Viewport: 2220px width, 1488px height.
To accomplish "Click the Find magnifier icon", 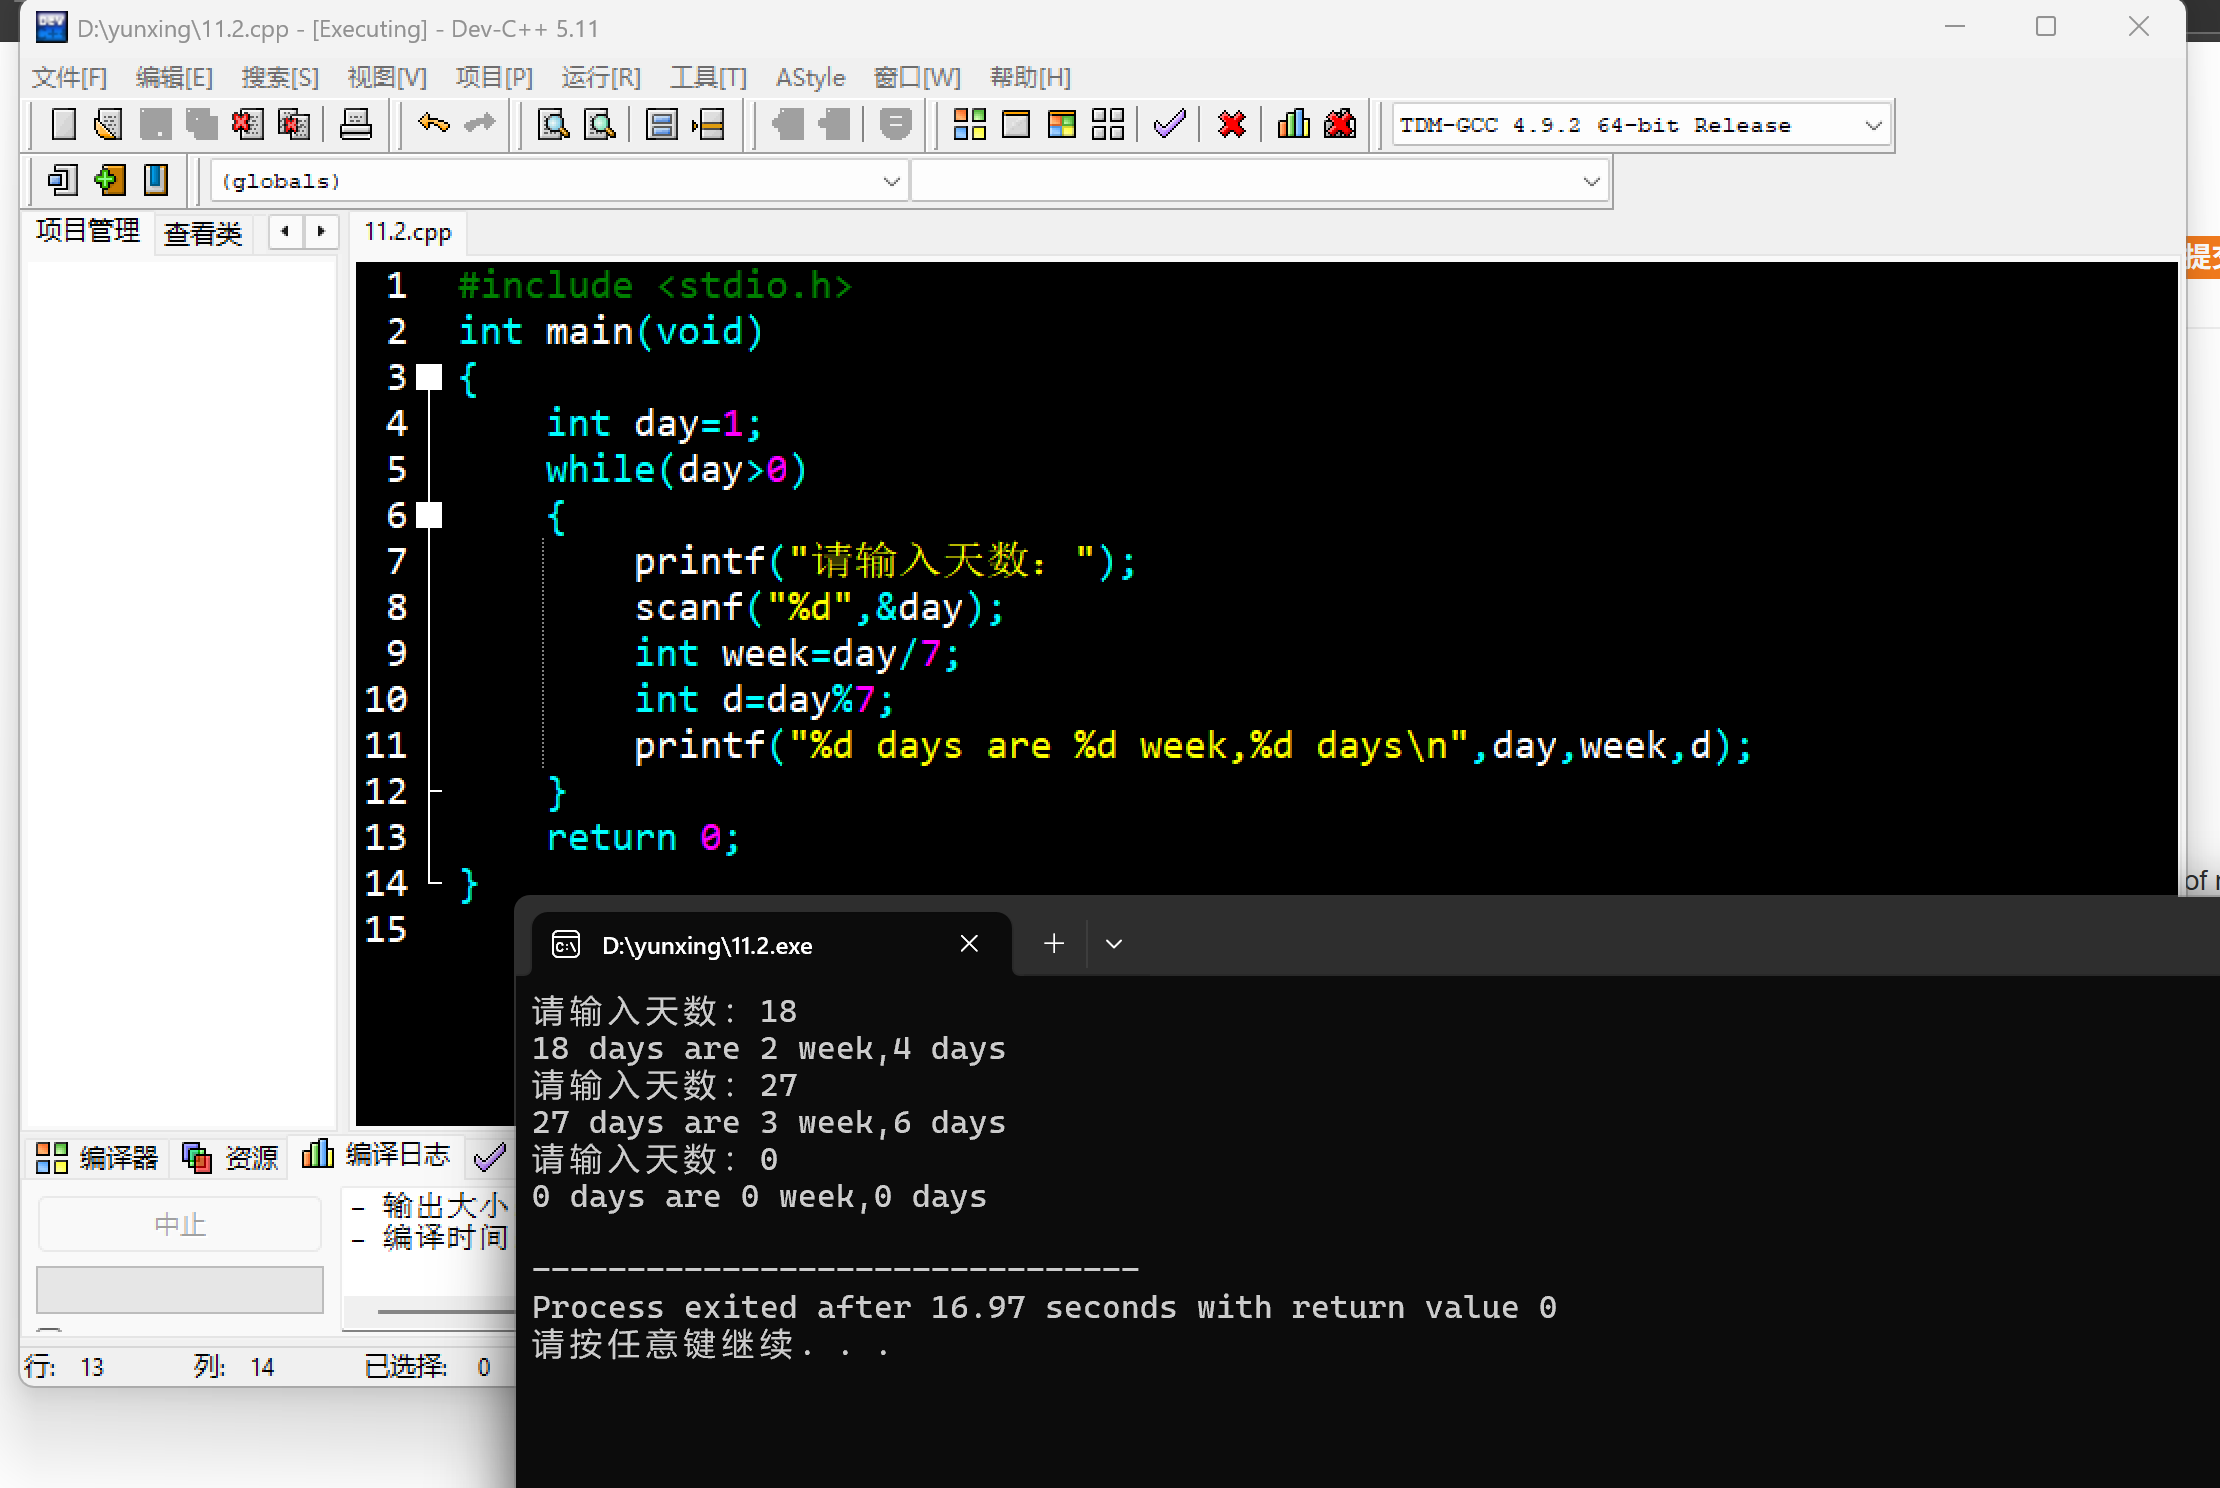I will pos(553,124).
